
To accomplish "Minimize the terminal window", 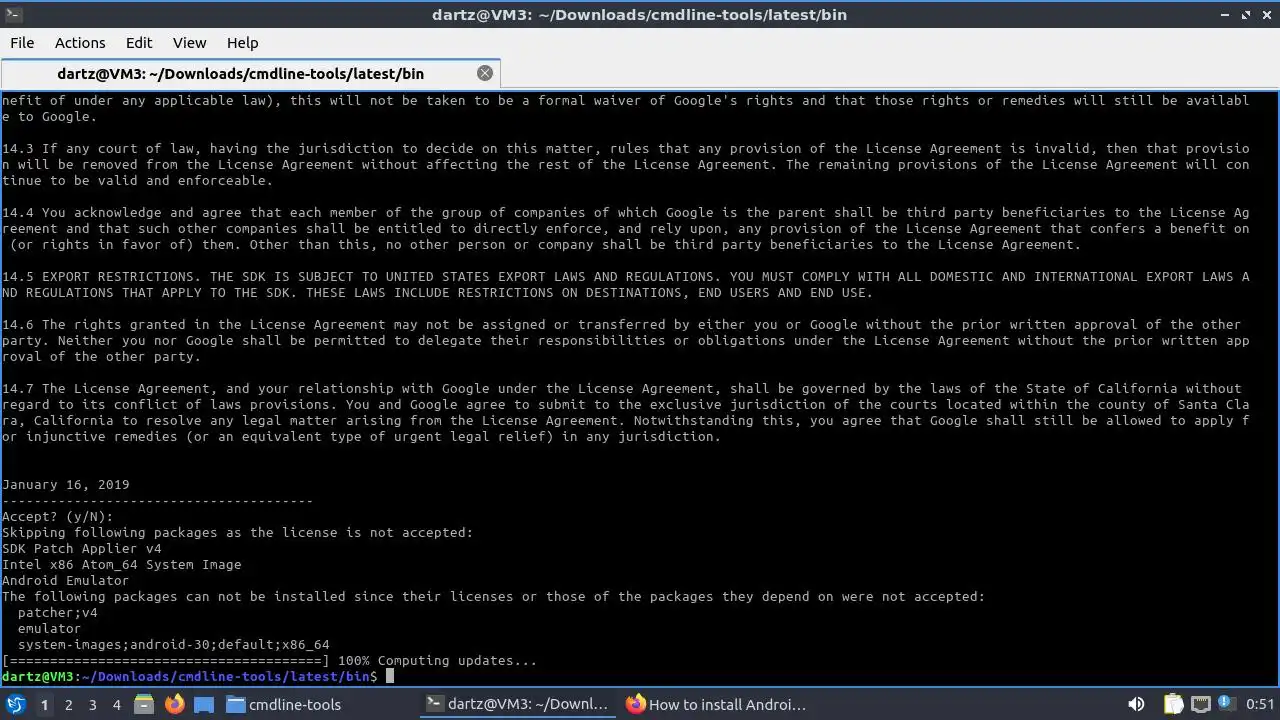I will pos(1226,14).
